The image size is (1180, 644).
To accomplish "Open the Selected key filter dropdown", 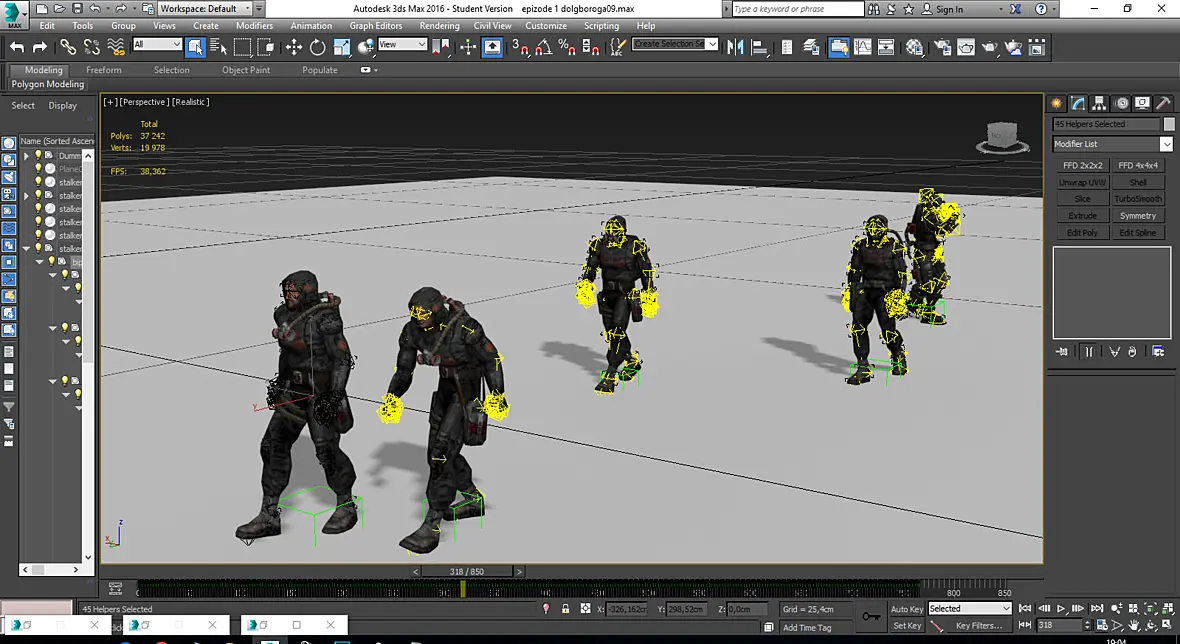I will [969, 609].
